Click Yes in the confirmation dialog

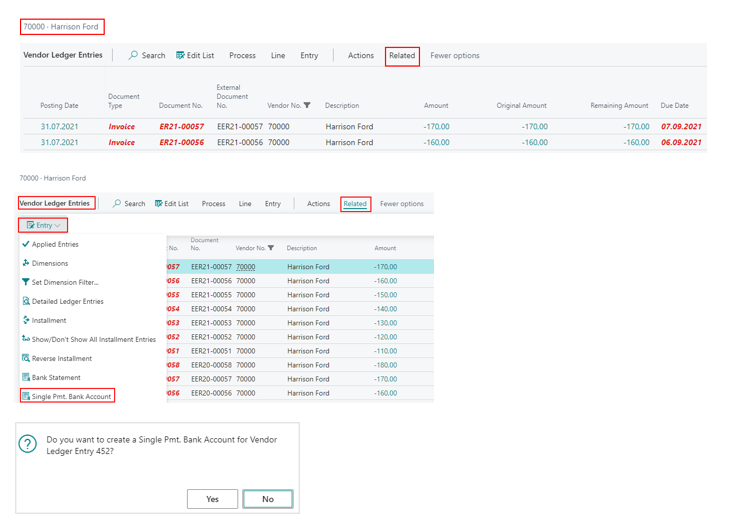tap(212, 499)
